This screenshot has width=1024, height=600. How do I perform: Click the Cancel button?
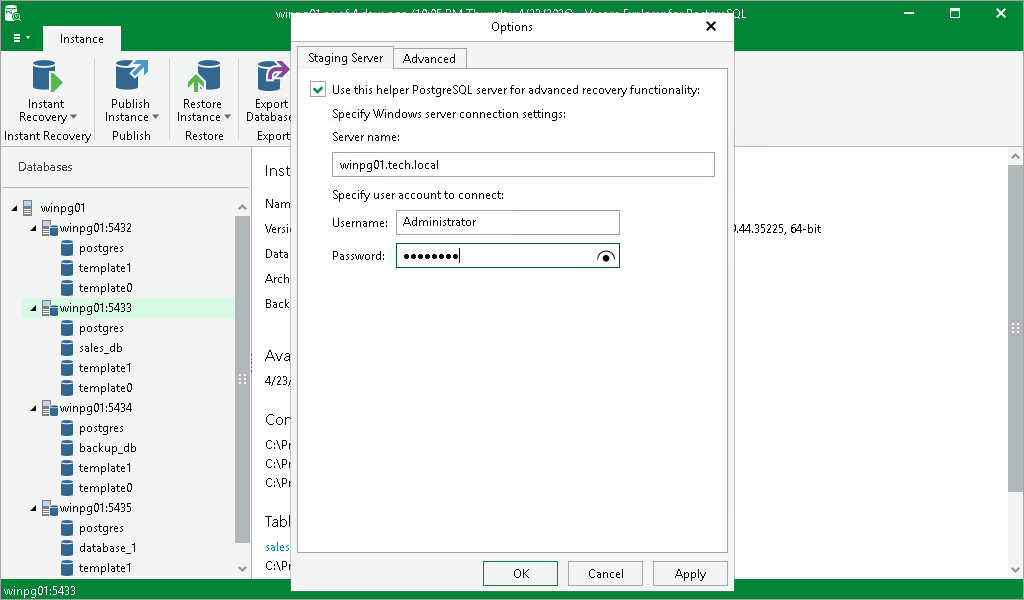tap(605, 574)
